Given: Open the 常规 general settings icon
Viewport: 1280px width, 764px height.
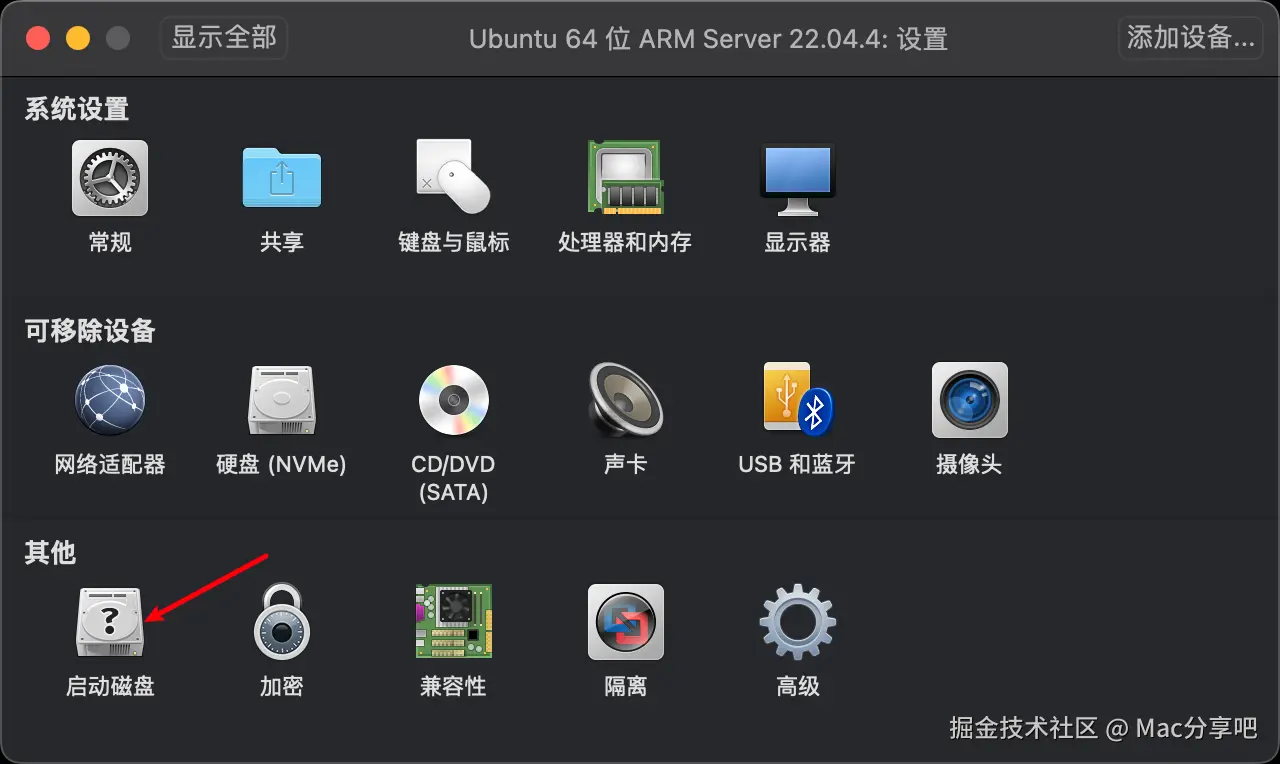Looking at the screenshot, I should [110, 178].
